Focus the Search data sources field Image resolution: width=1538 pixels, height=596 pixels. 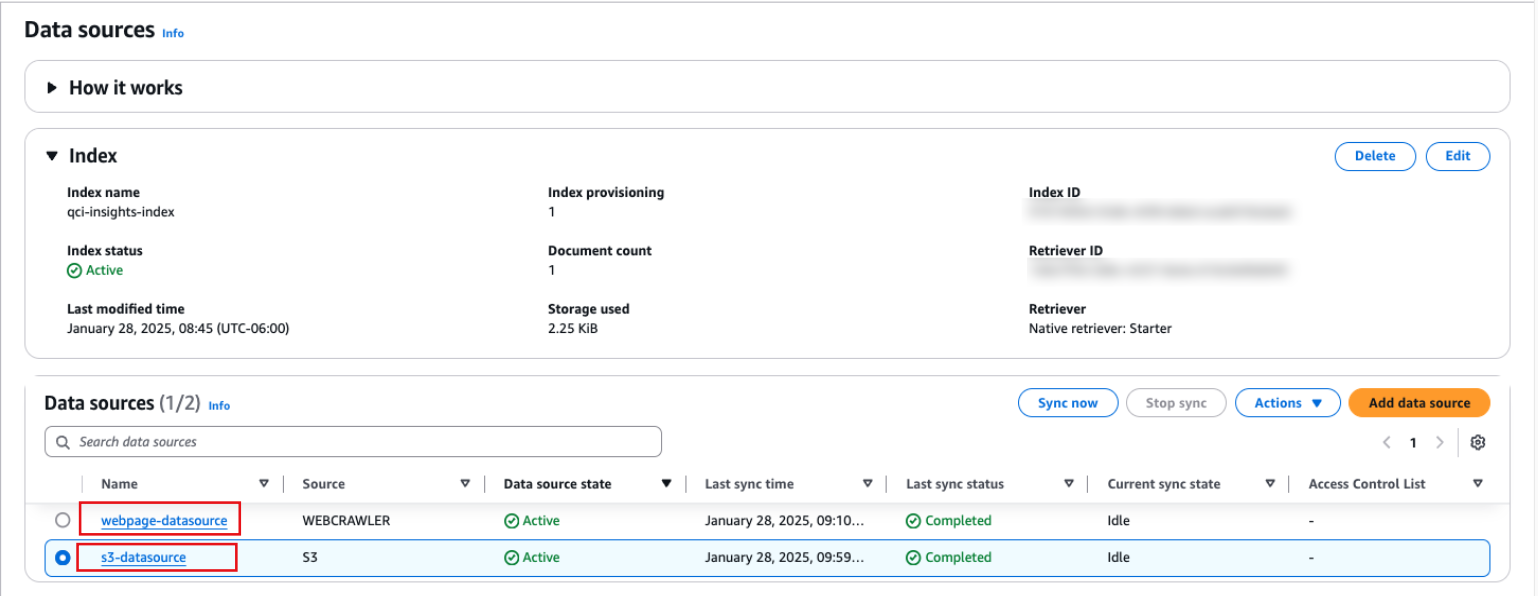353,442
